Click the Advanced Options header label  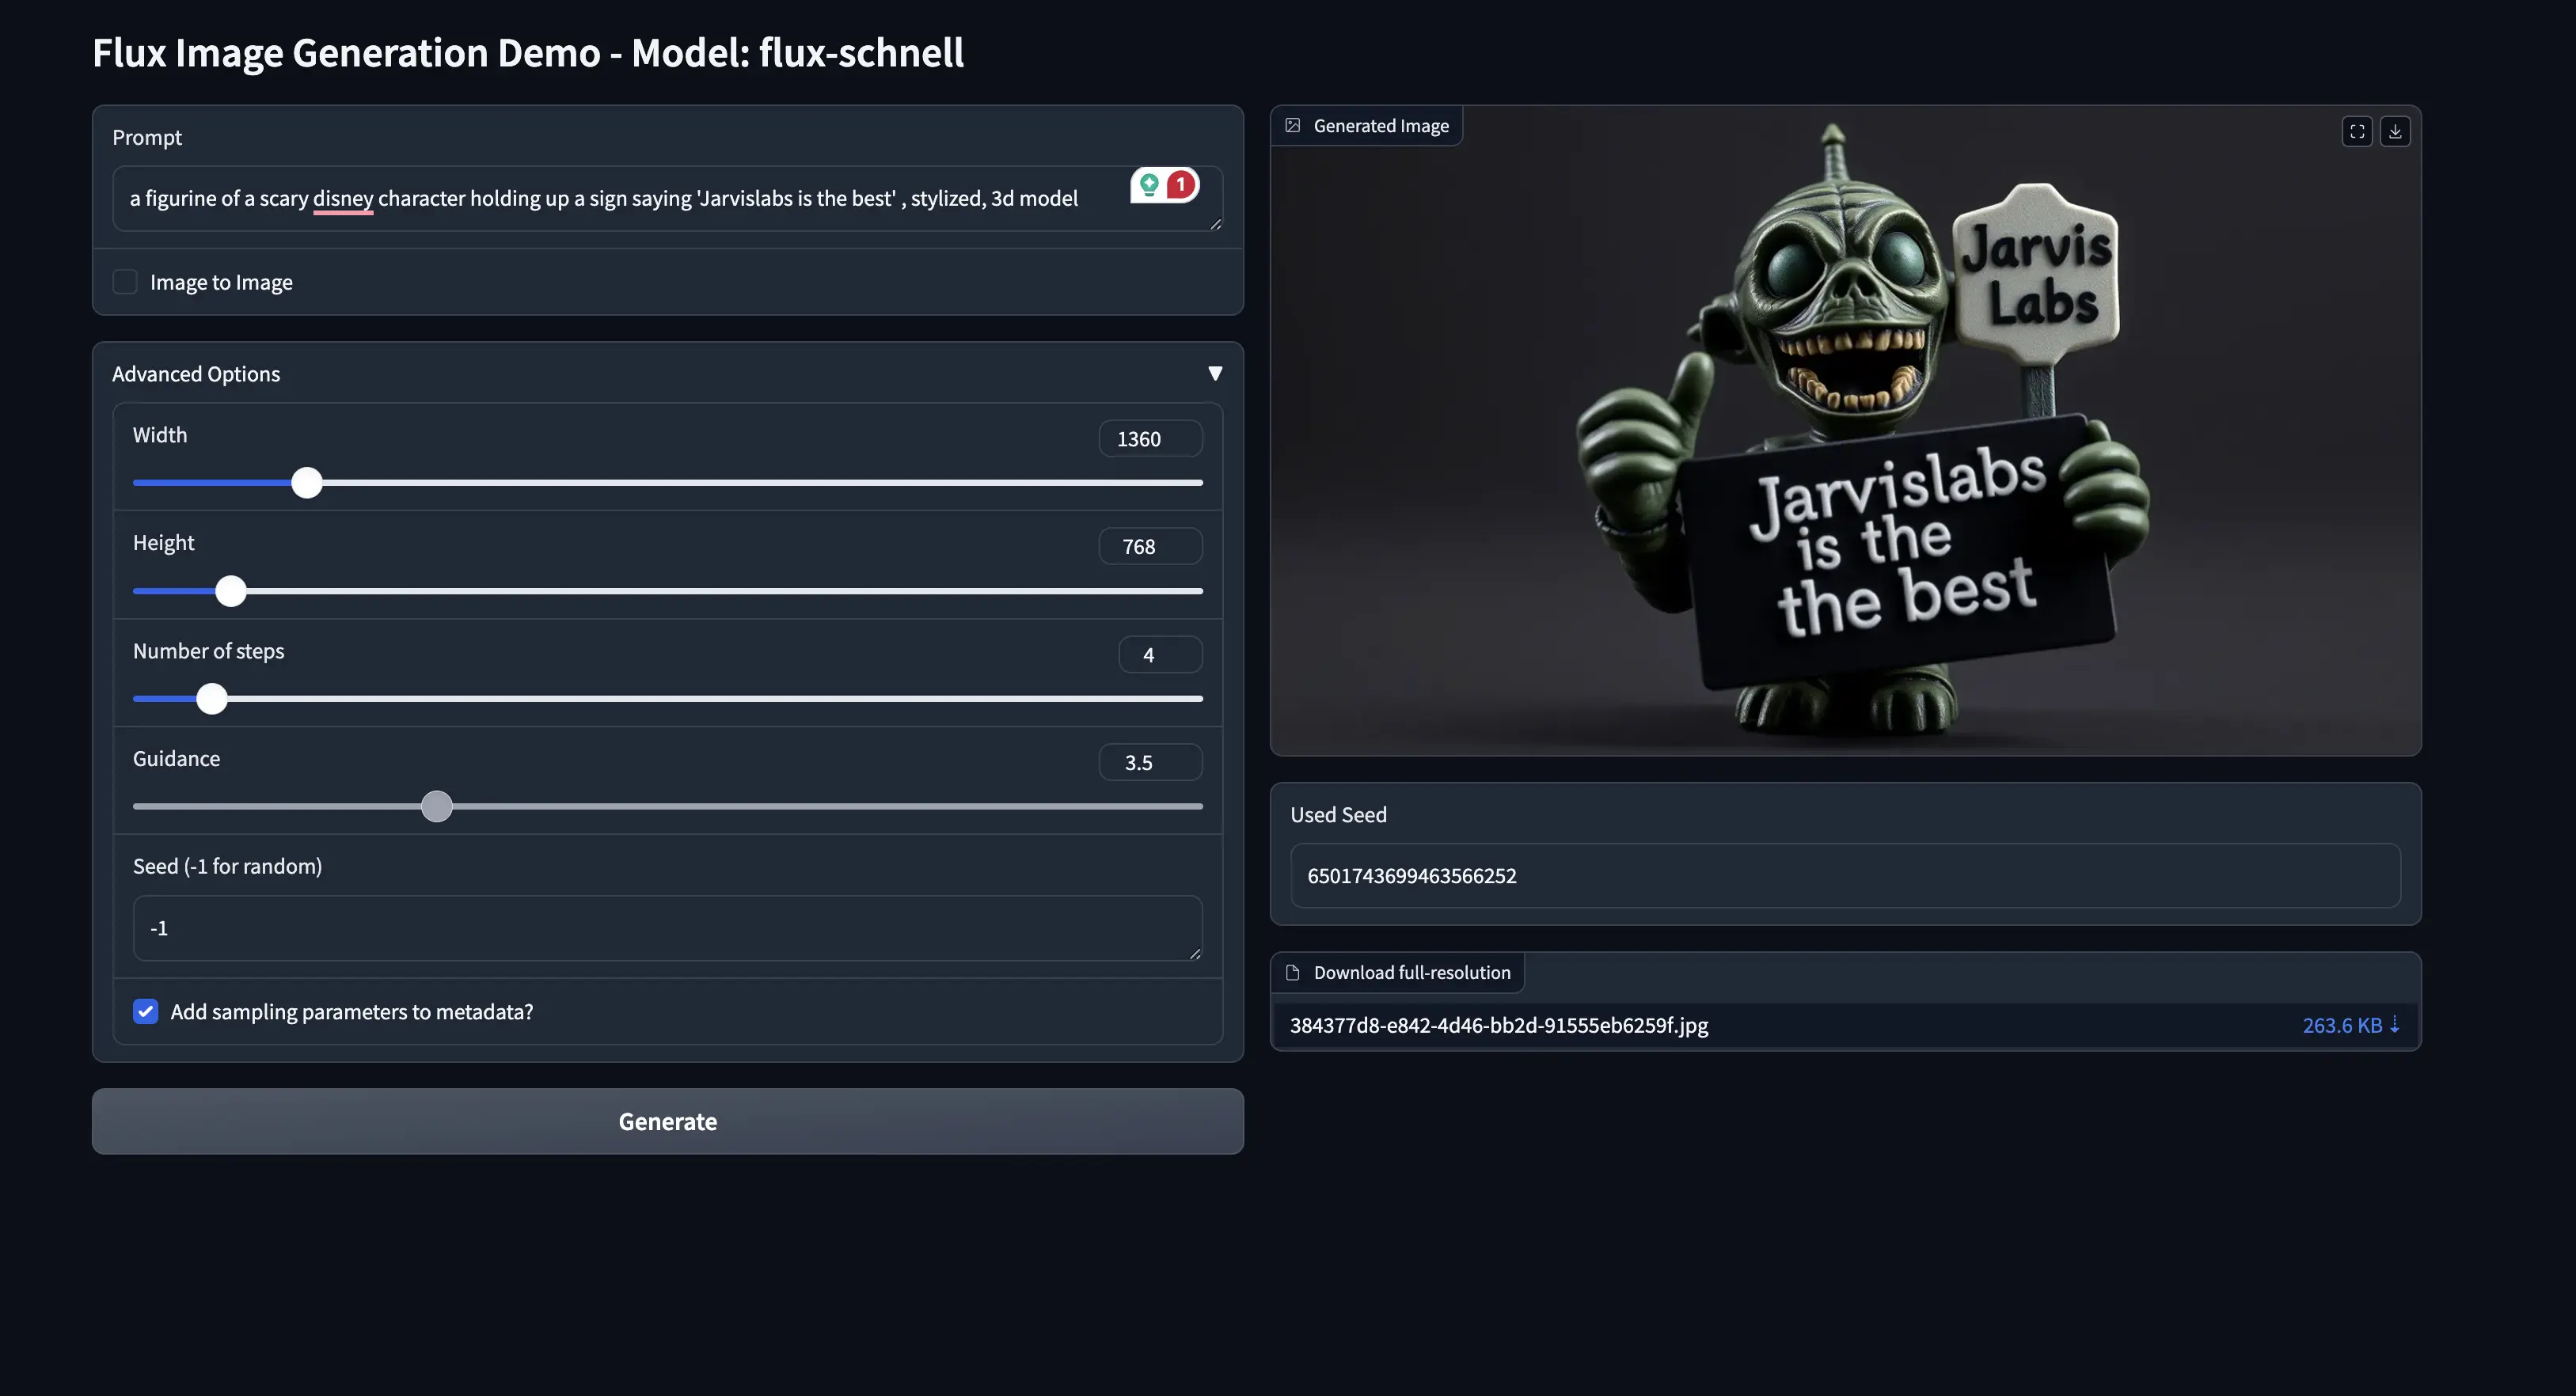click(x=196, y=374)
